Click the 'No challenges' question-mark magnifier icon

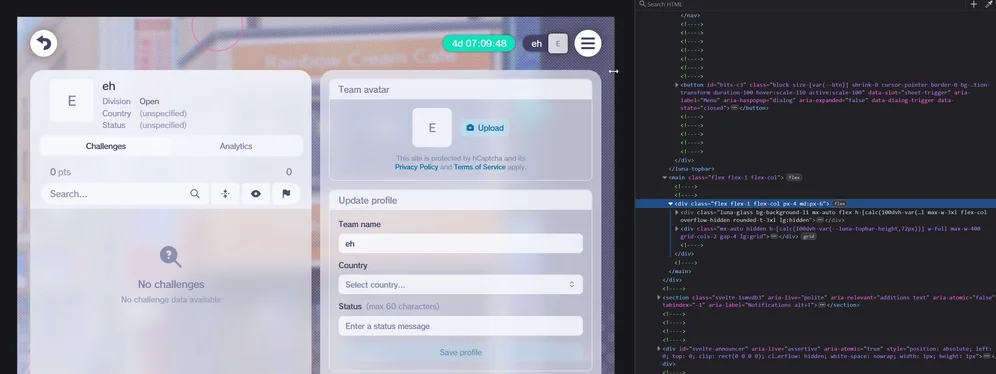pos(171,257)
